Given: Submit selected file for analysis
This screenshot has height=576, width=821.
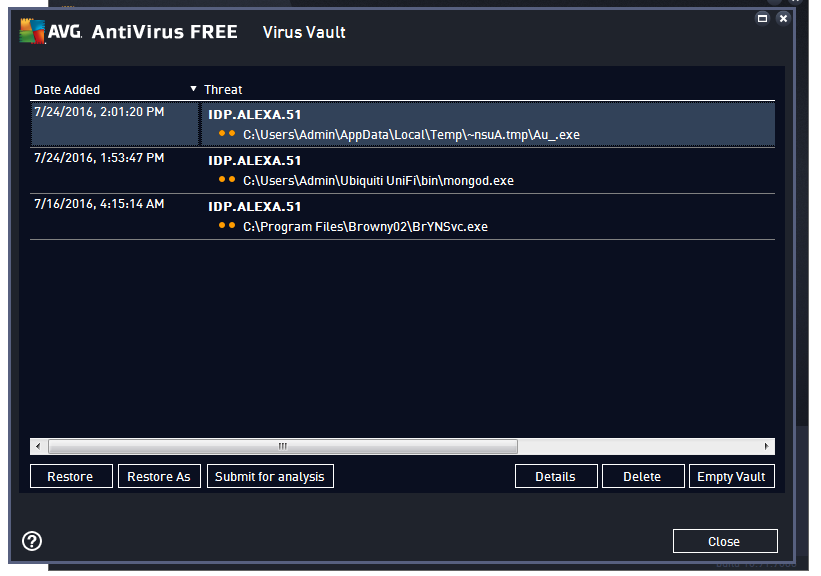Looking at the screenshot, I should pyautogui.click(x=270, y=477).
